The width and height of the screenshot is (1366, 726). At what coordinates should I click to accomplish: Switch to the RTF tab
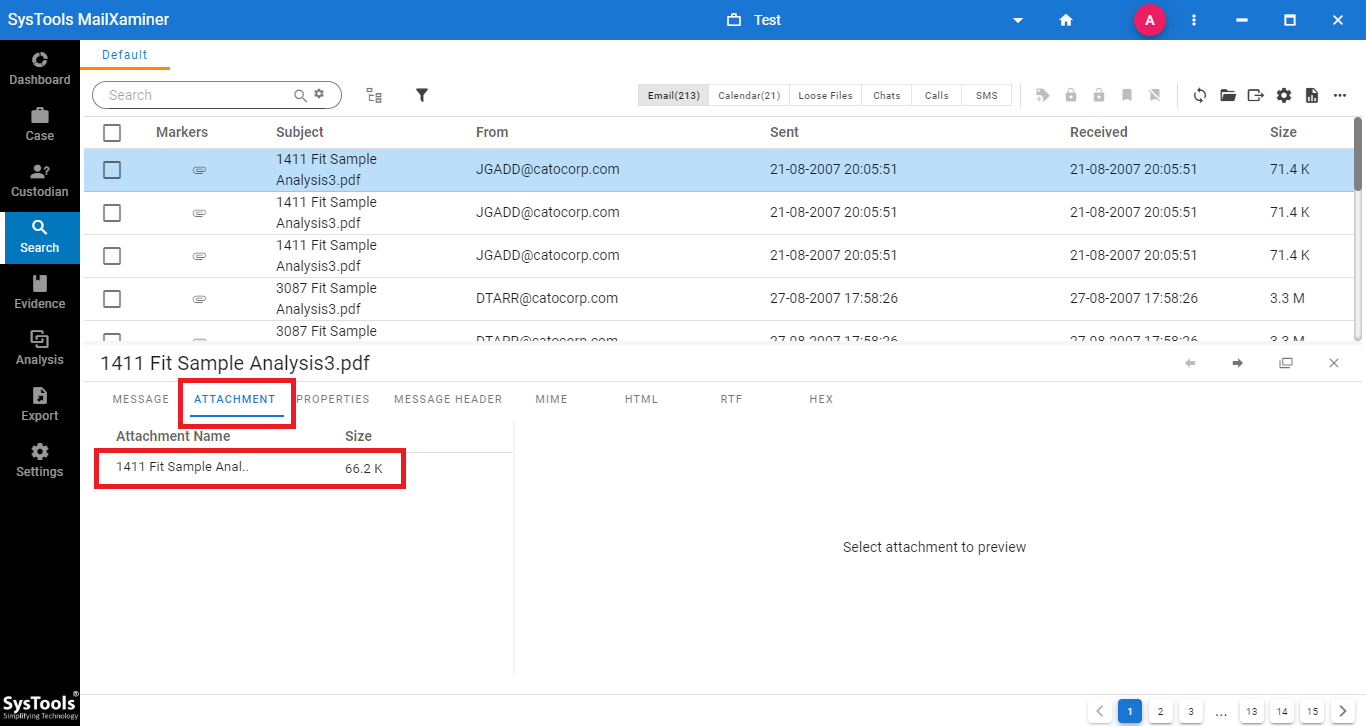pyautogui.click(x=731, y=399)
